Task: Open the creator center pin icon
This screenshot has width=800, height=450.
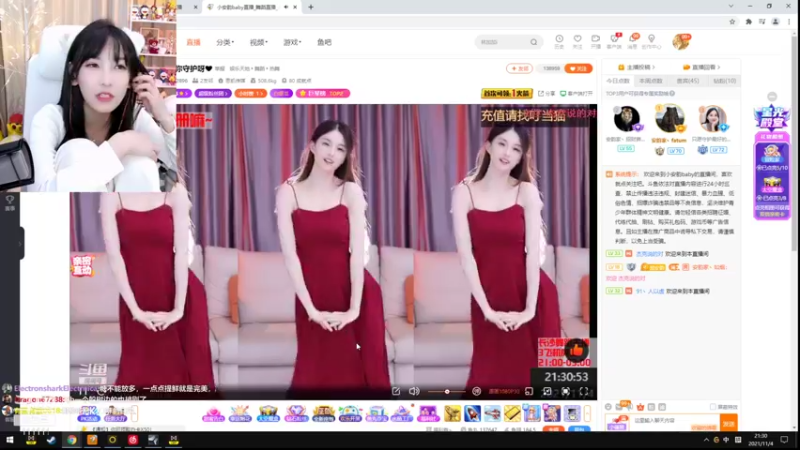Action: (651, 39)
